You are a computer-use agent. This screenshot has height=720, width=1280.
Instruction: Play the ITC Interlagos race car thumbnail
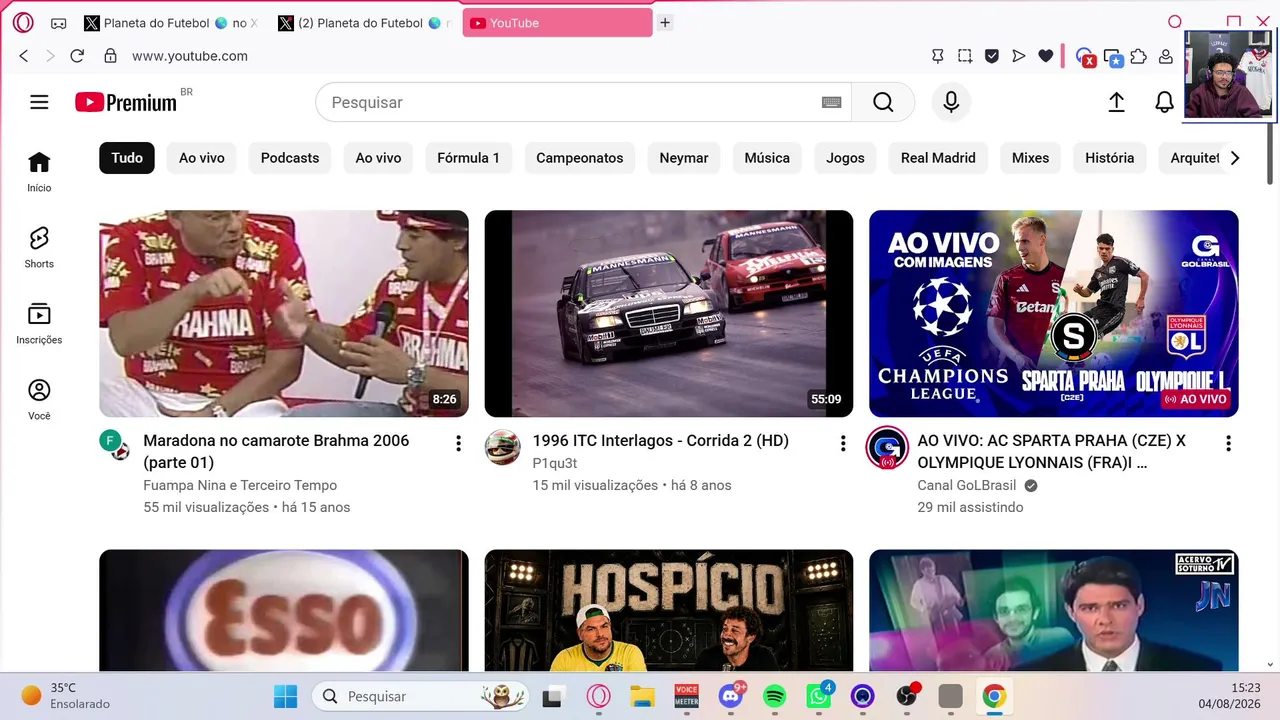tap(669, 313)
